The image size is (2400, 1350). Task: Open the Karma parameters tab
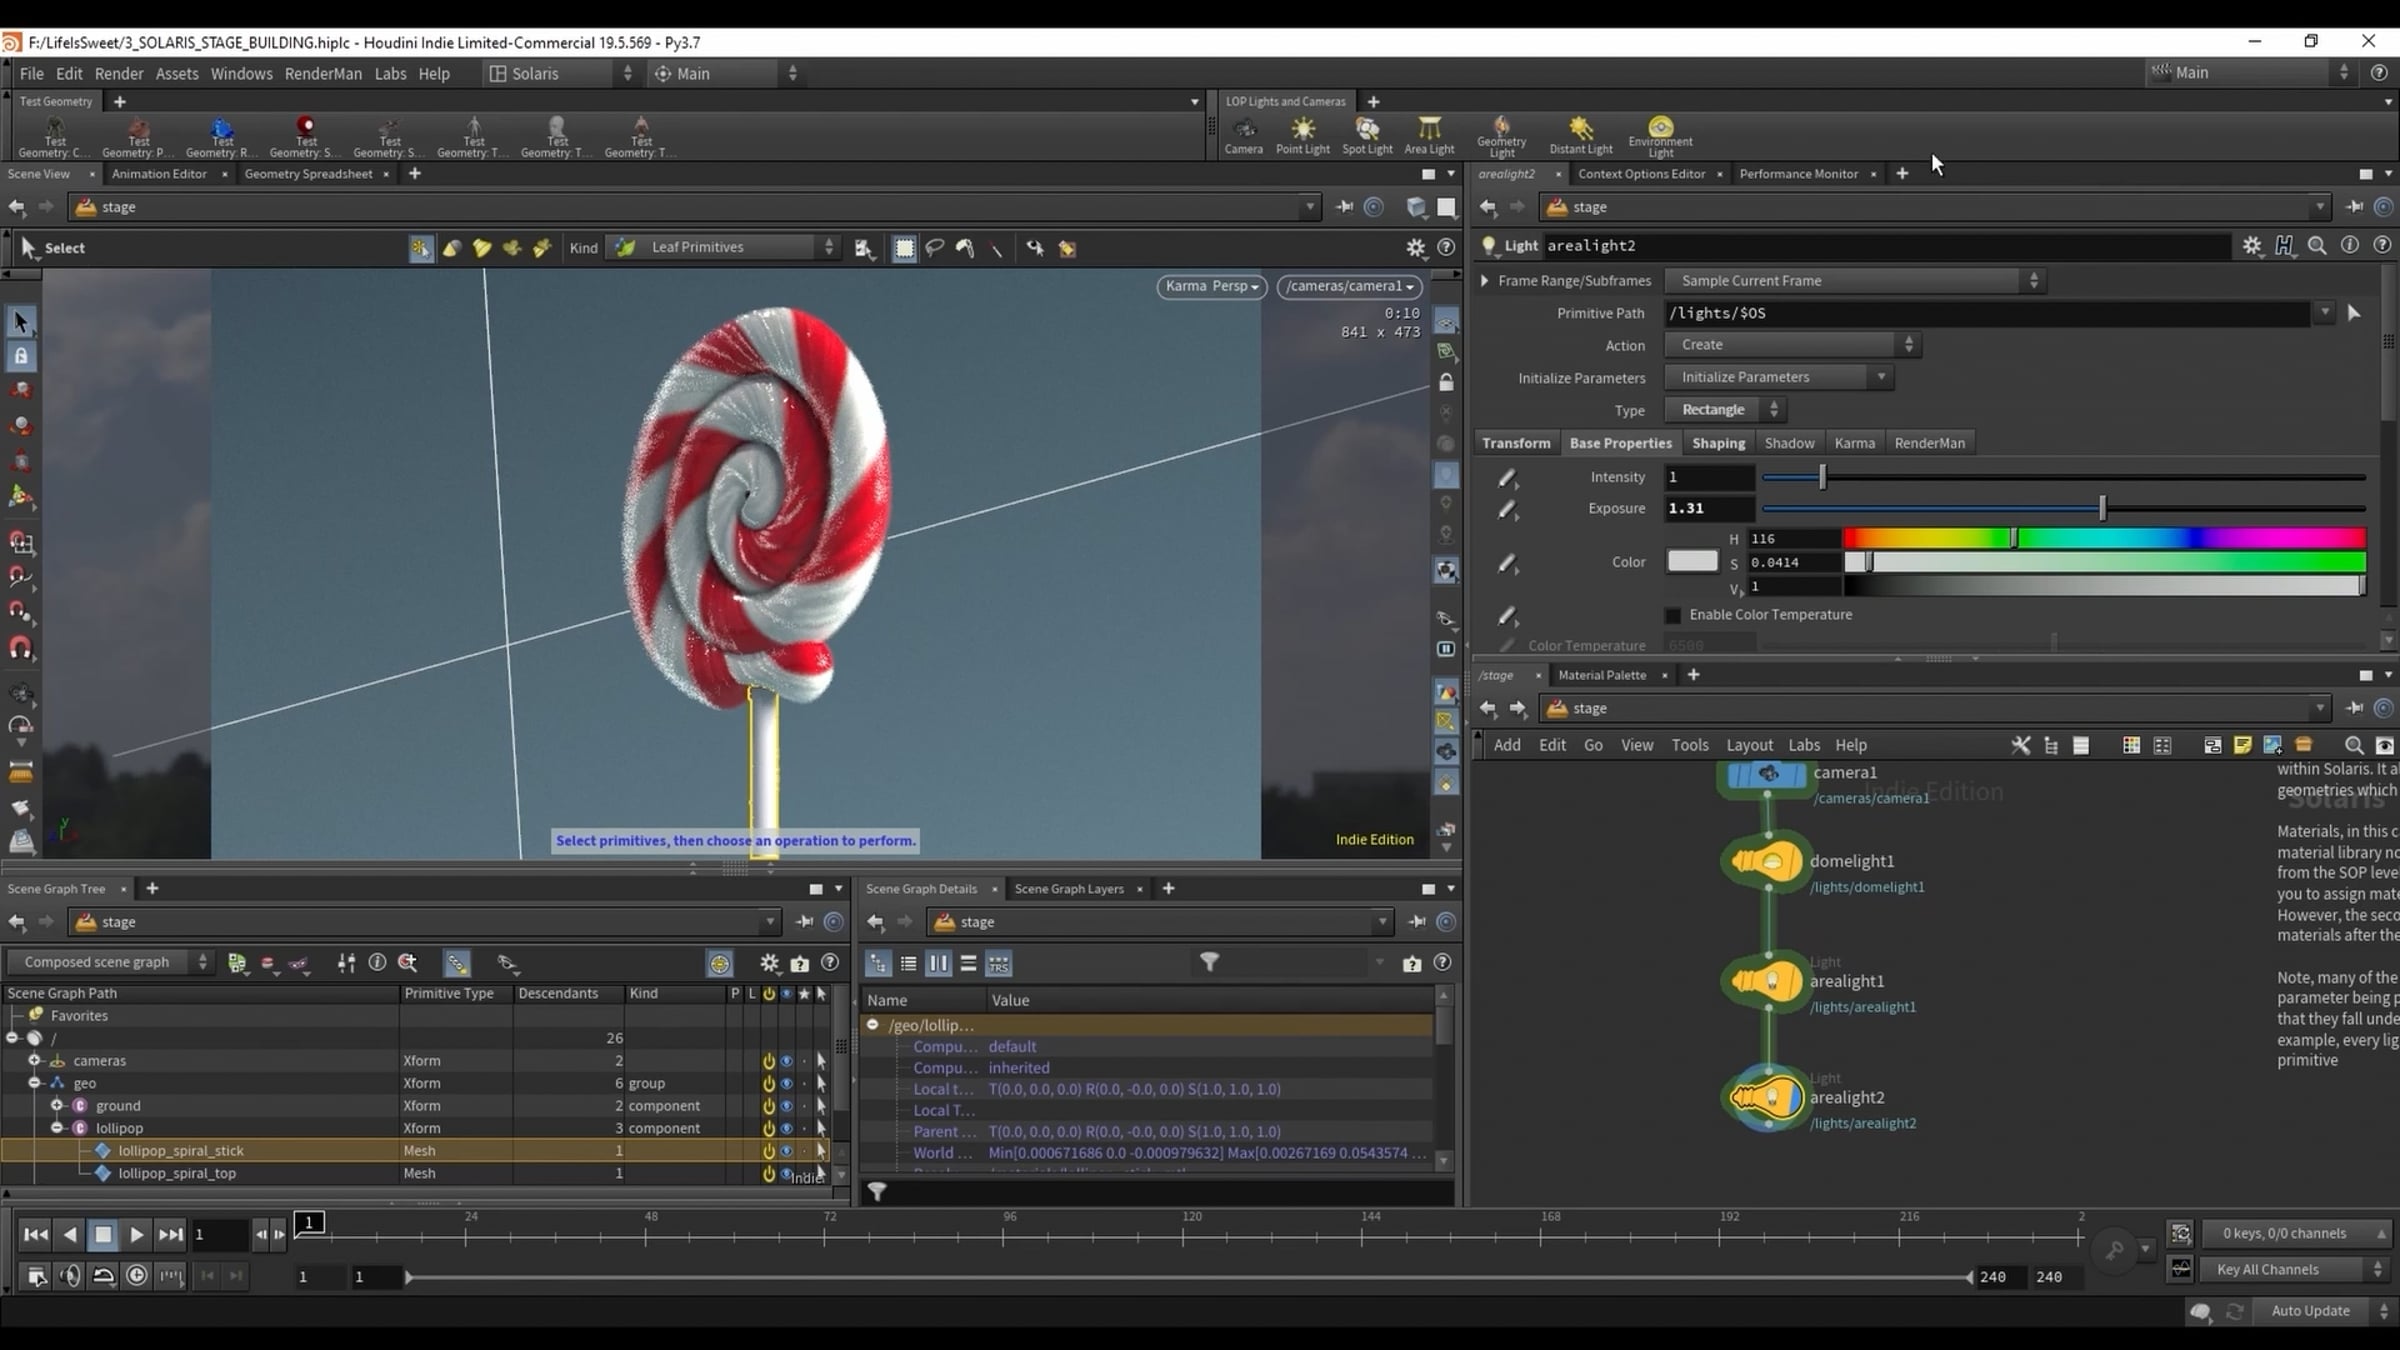pos(1854,443)
